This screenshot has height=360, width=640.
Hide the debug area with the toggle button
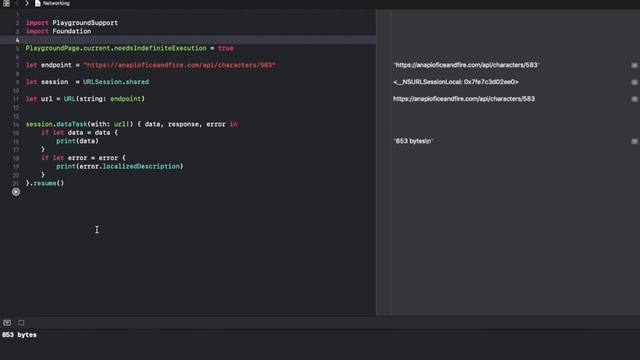[7, 323]
